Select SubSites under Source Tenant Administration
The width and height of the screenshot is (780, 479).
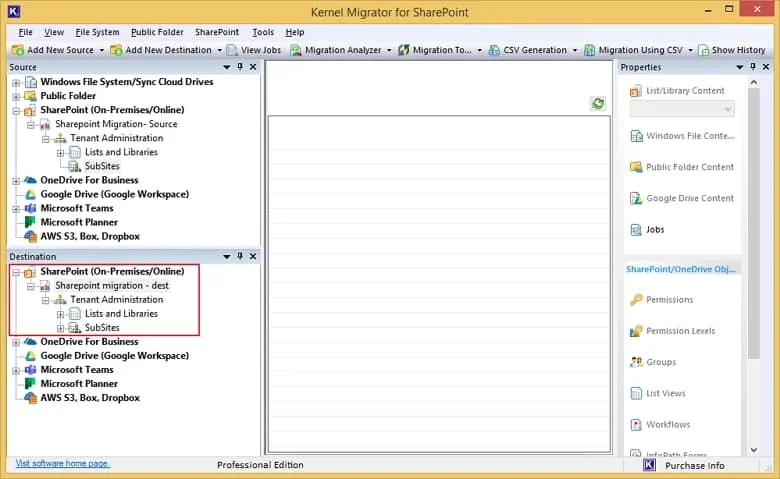tap(102, 166)
